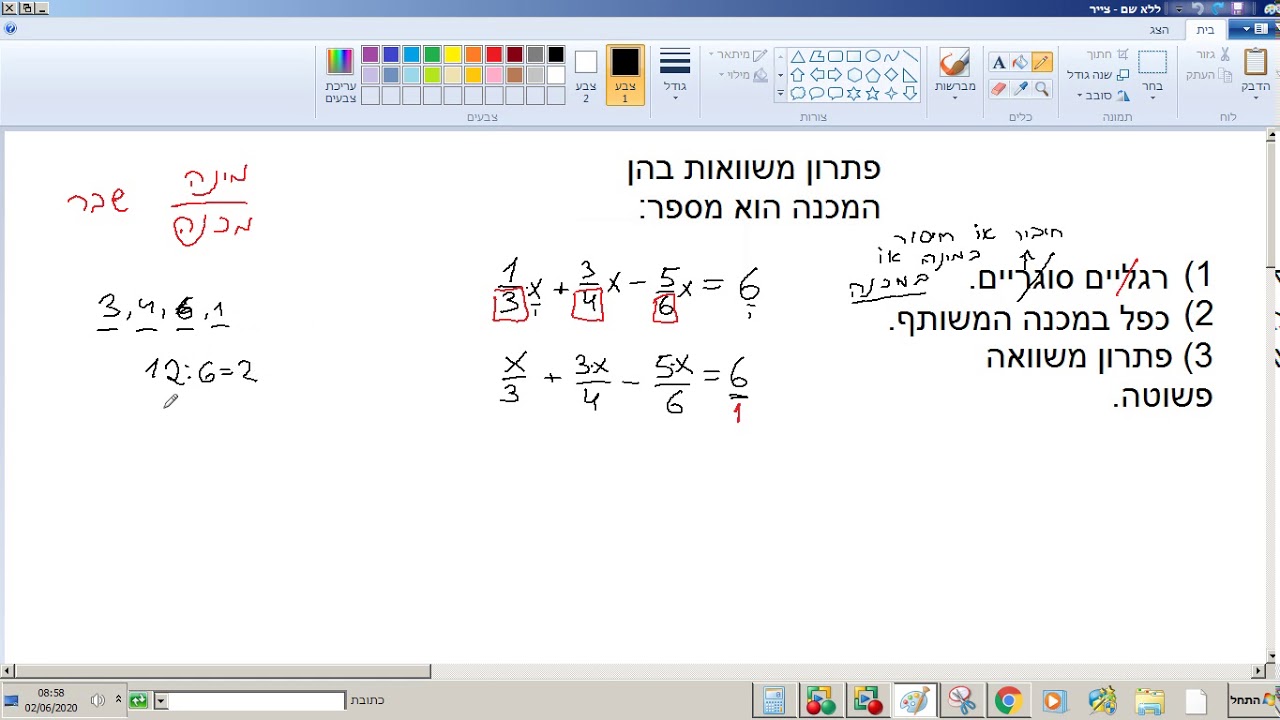The width and height of the screenshot is (1280, 720).
Task: Switch to the Home (בית) tab
Action: click(x=1206, y=30)
